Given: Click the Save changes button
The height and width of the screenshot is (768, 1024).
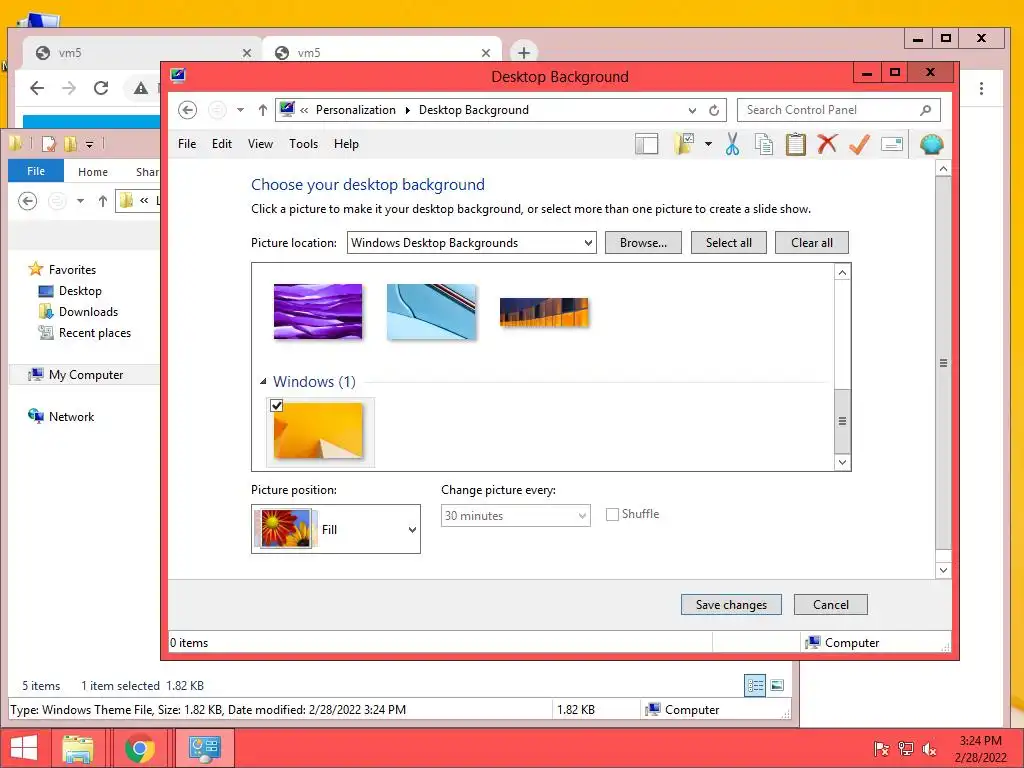Looking at the screenshot, I should click(731, 604).
